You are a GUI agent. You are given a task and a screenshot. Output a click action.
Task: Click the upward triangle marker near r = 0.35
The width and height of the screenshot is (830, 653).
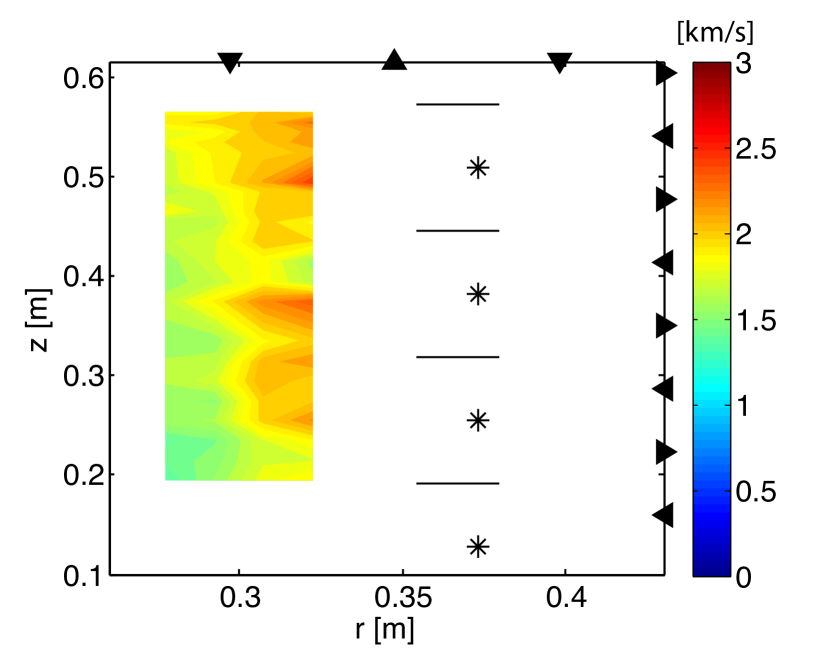[394, 59]
